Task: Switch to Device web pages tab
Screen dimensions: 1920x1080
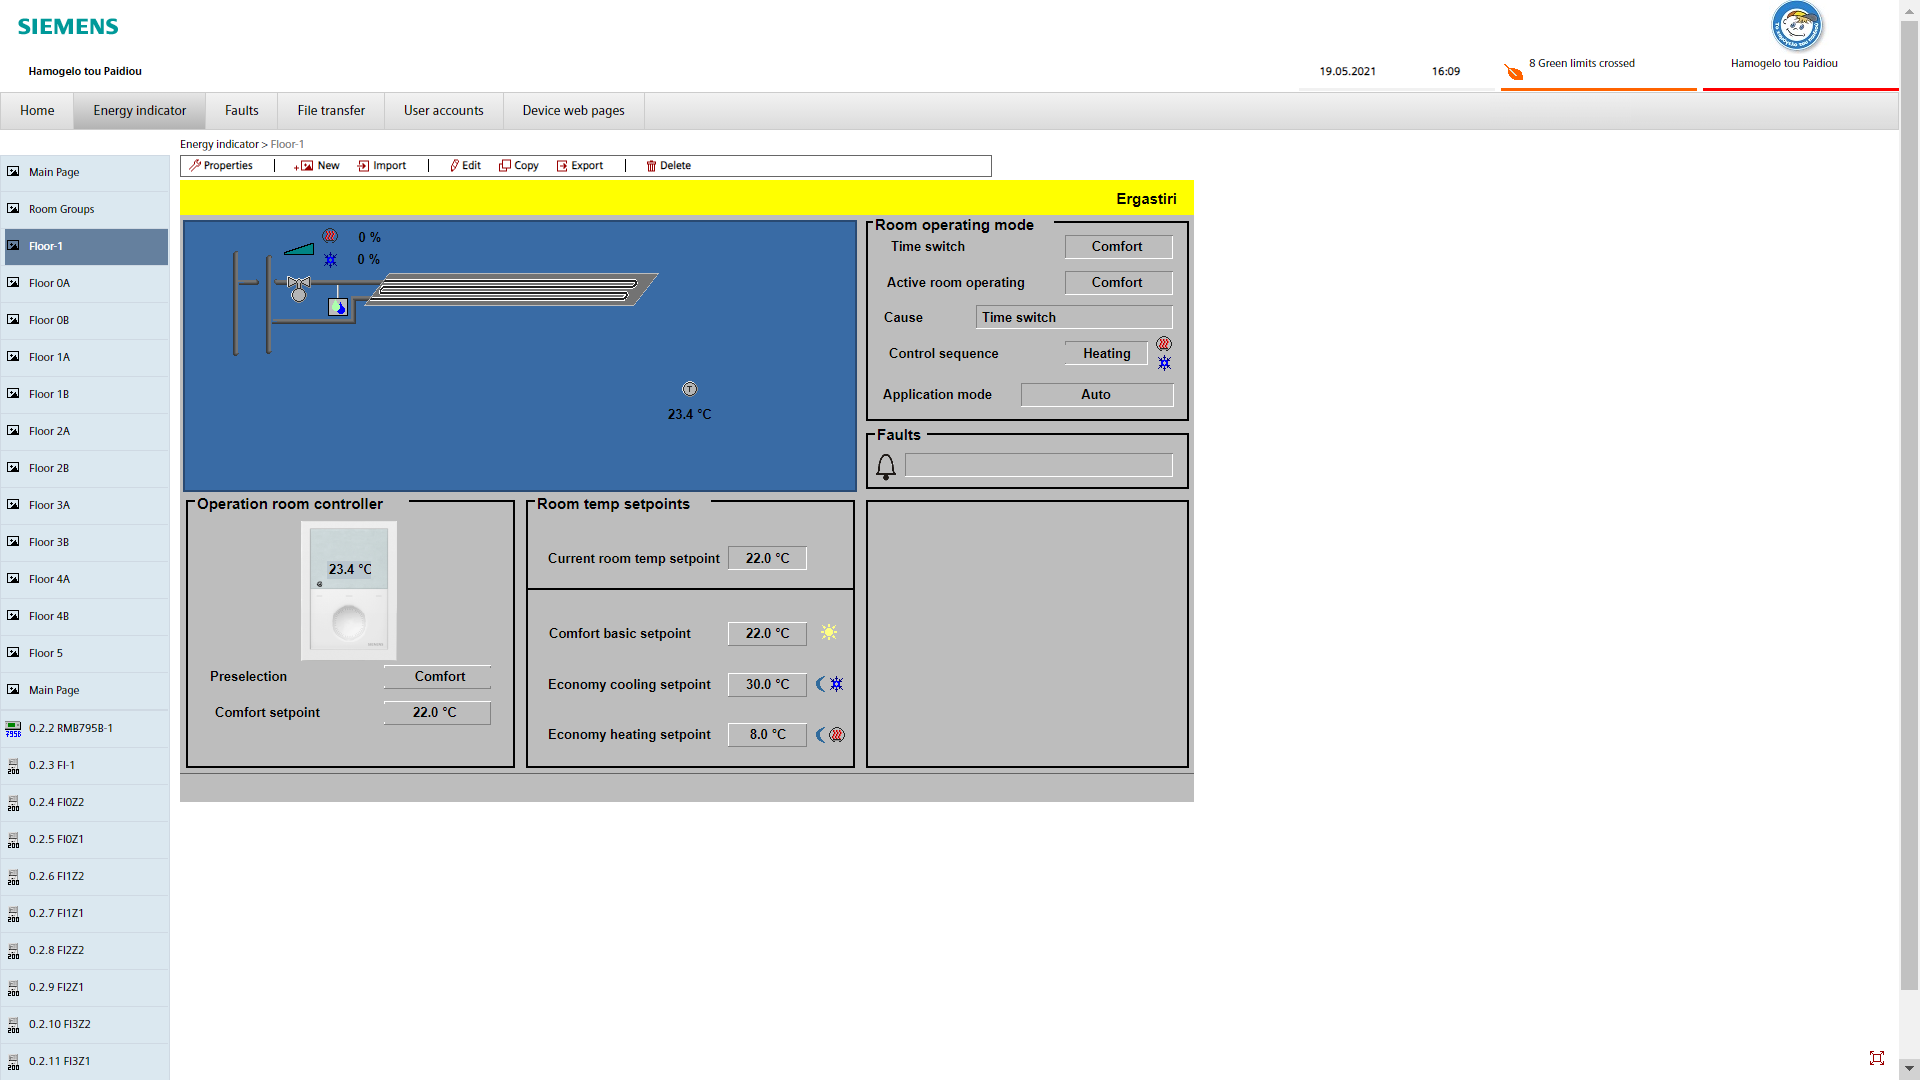Action: click(x=573, y=111)
